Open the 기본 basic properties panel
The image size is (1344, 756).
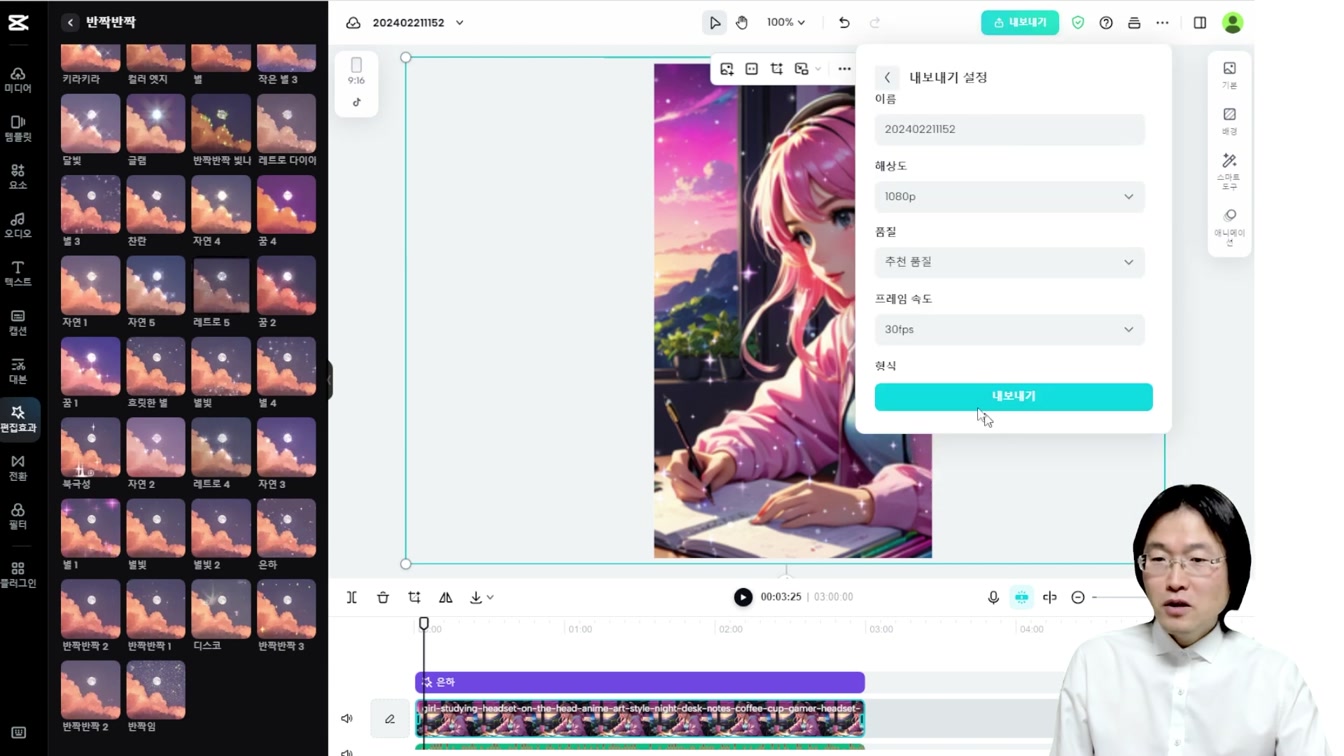tap(1229, 75)
